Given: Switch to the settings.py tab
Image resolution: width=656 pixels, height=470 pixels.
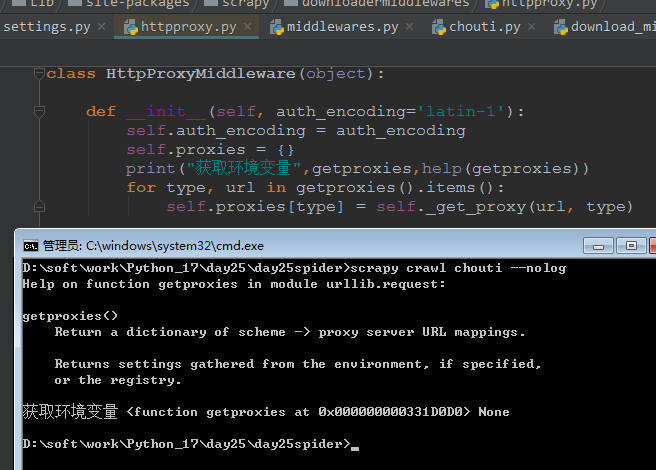Looking at the screenshot, I should [47, 27].
